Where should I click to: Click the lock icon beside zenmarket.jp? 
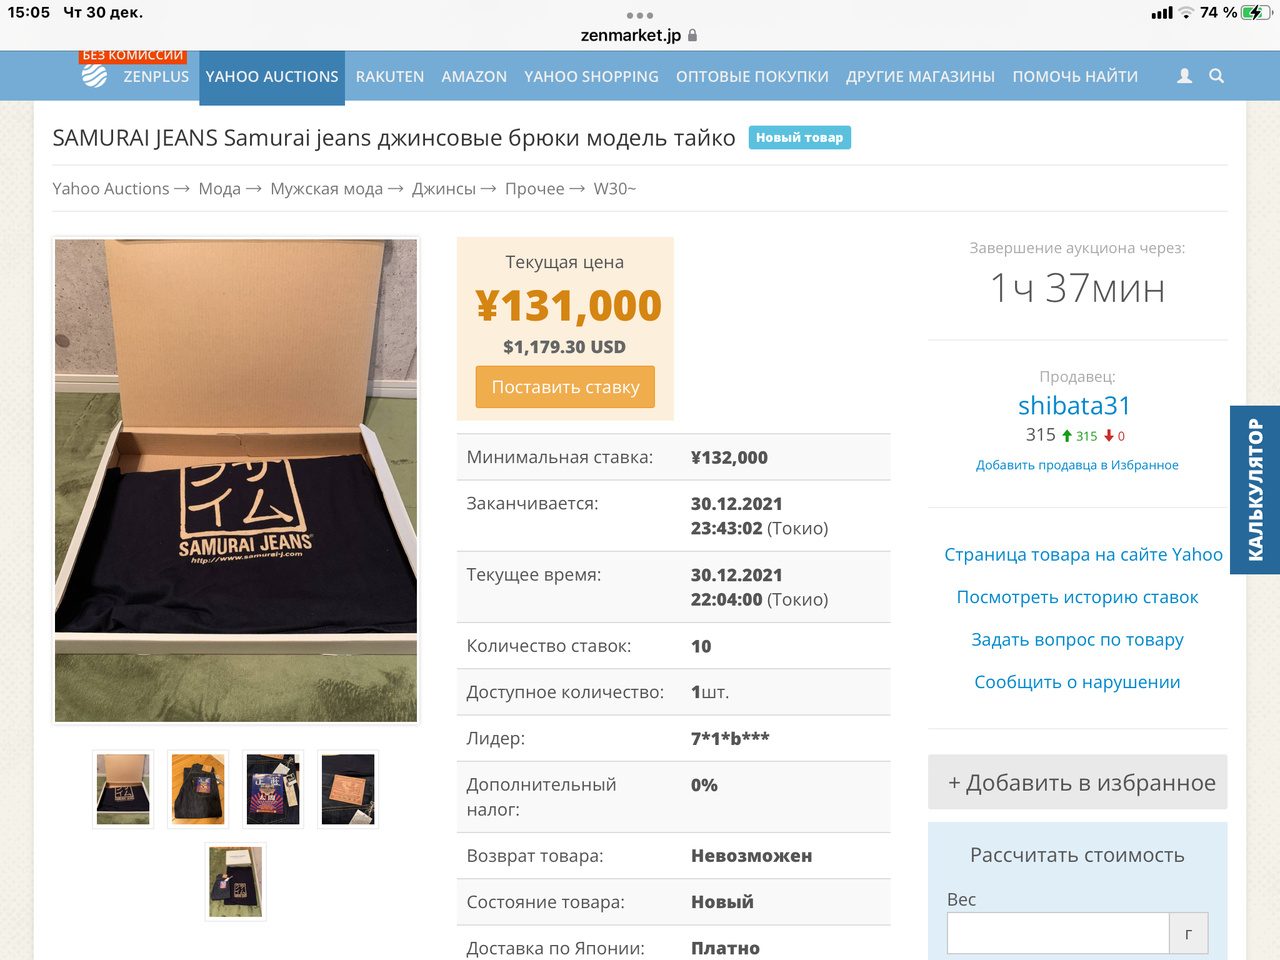pyautogui.click(x=692, y=35)
